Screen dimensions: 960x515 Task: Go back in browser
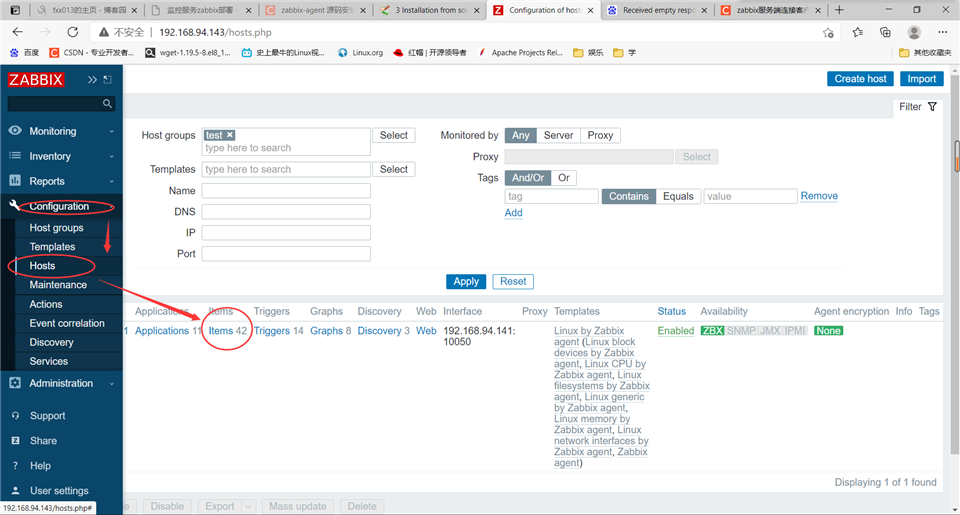pyautogui.click(x=18, y=32)
